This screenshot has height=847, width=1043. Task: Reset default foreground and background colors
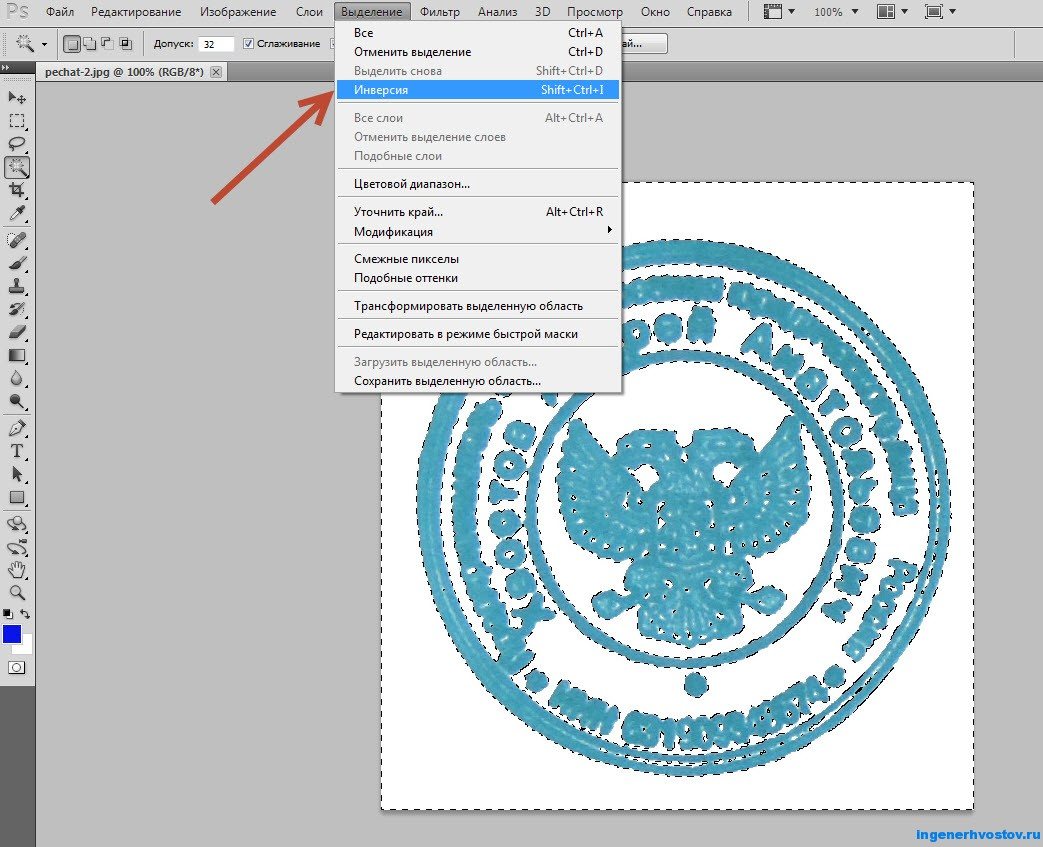tap(7, 613)
